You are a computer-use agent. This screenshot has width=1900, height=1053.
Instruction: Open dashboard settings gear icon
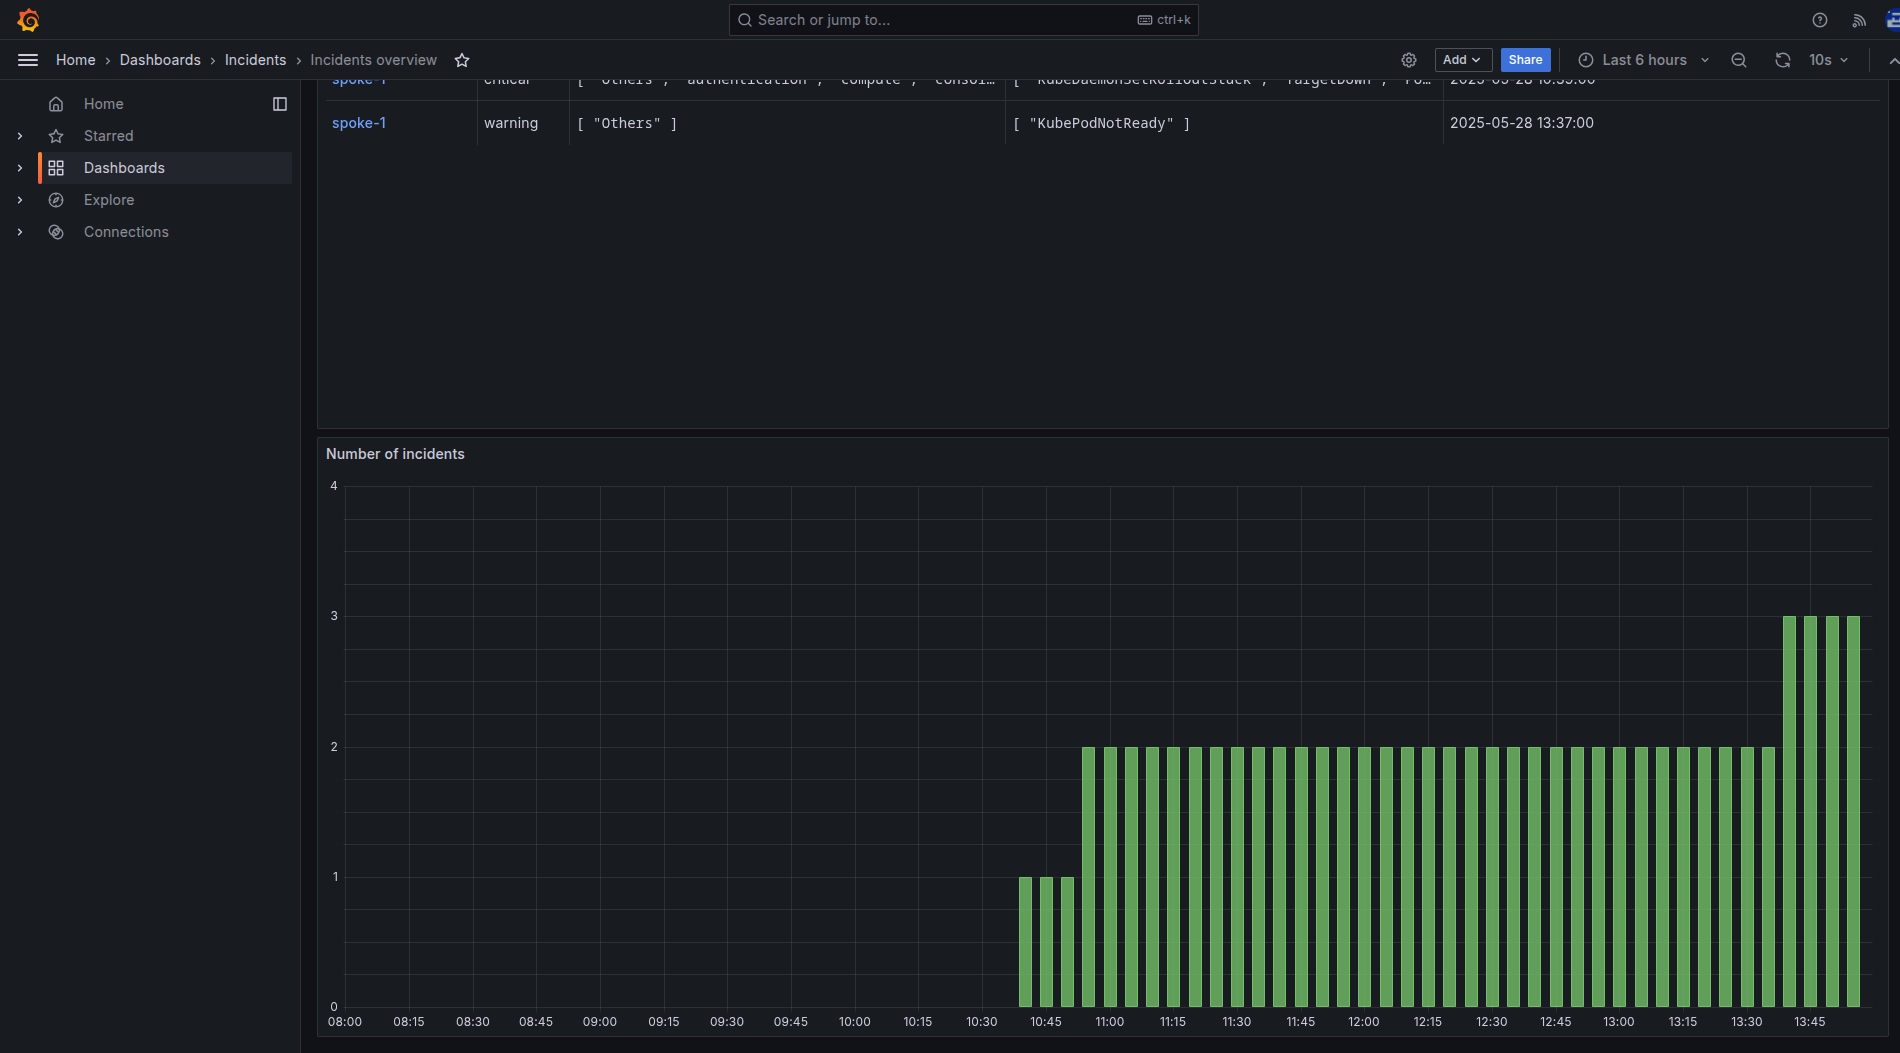click(1409, 60)
